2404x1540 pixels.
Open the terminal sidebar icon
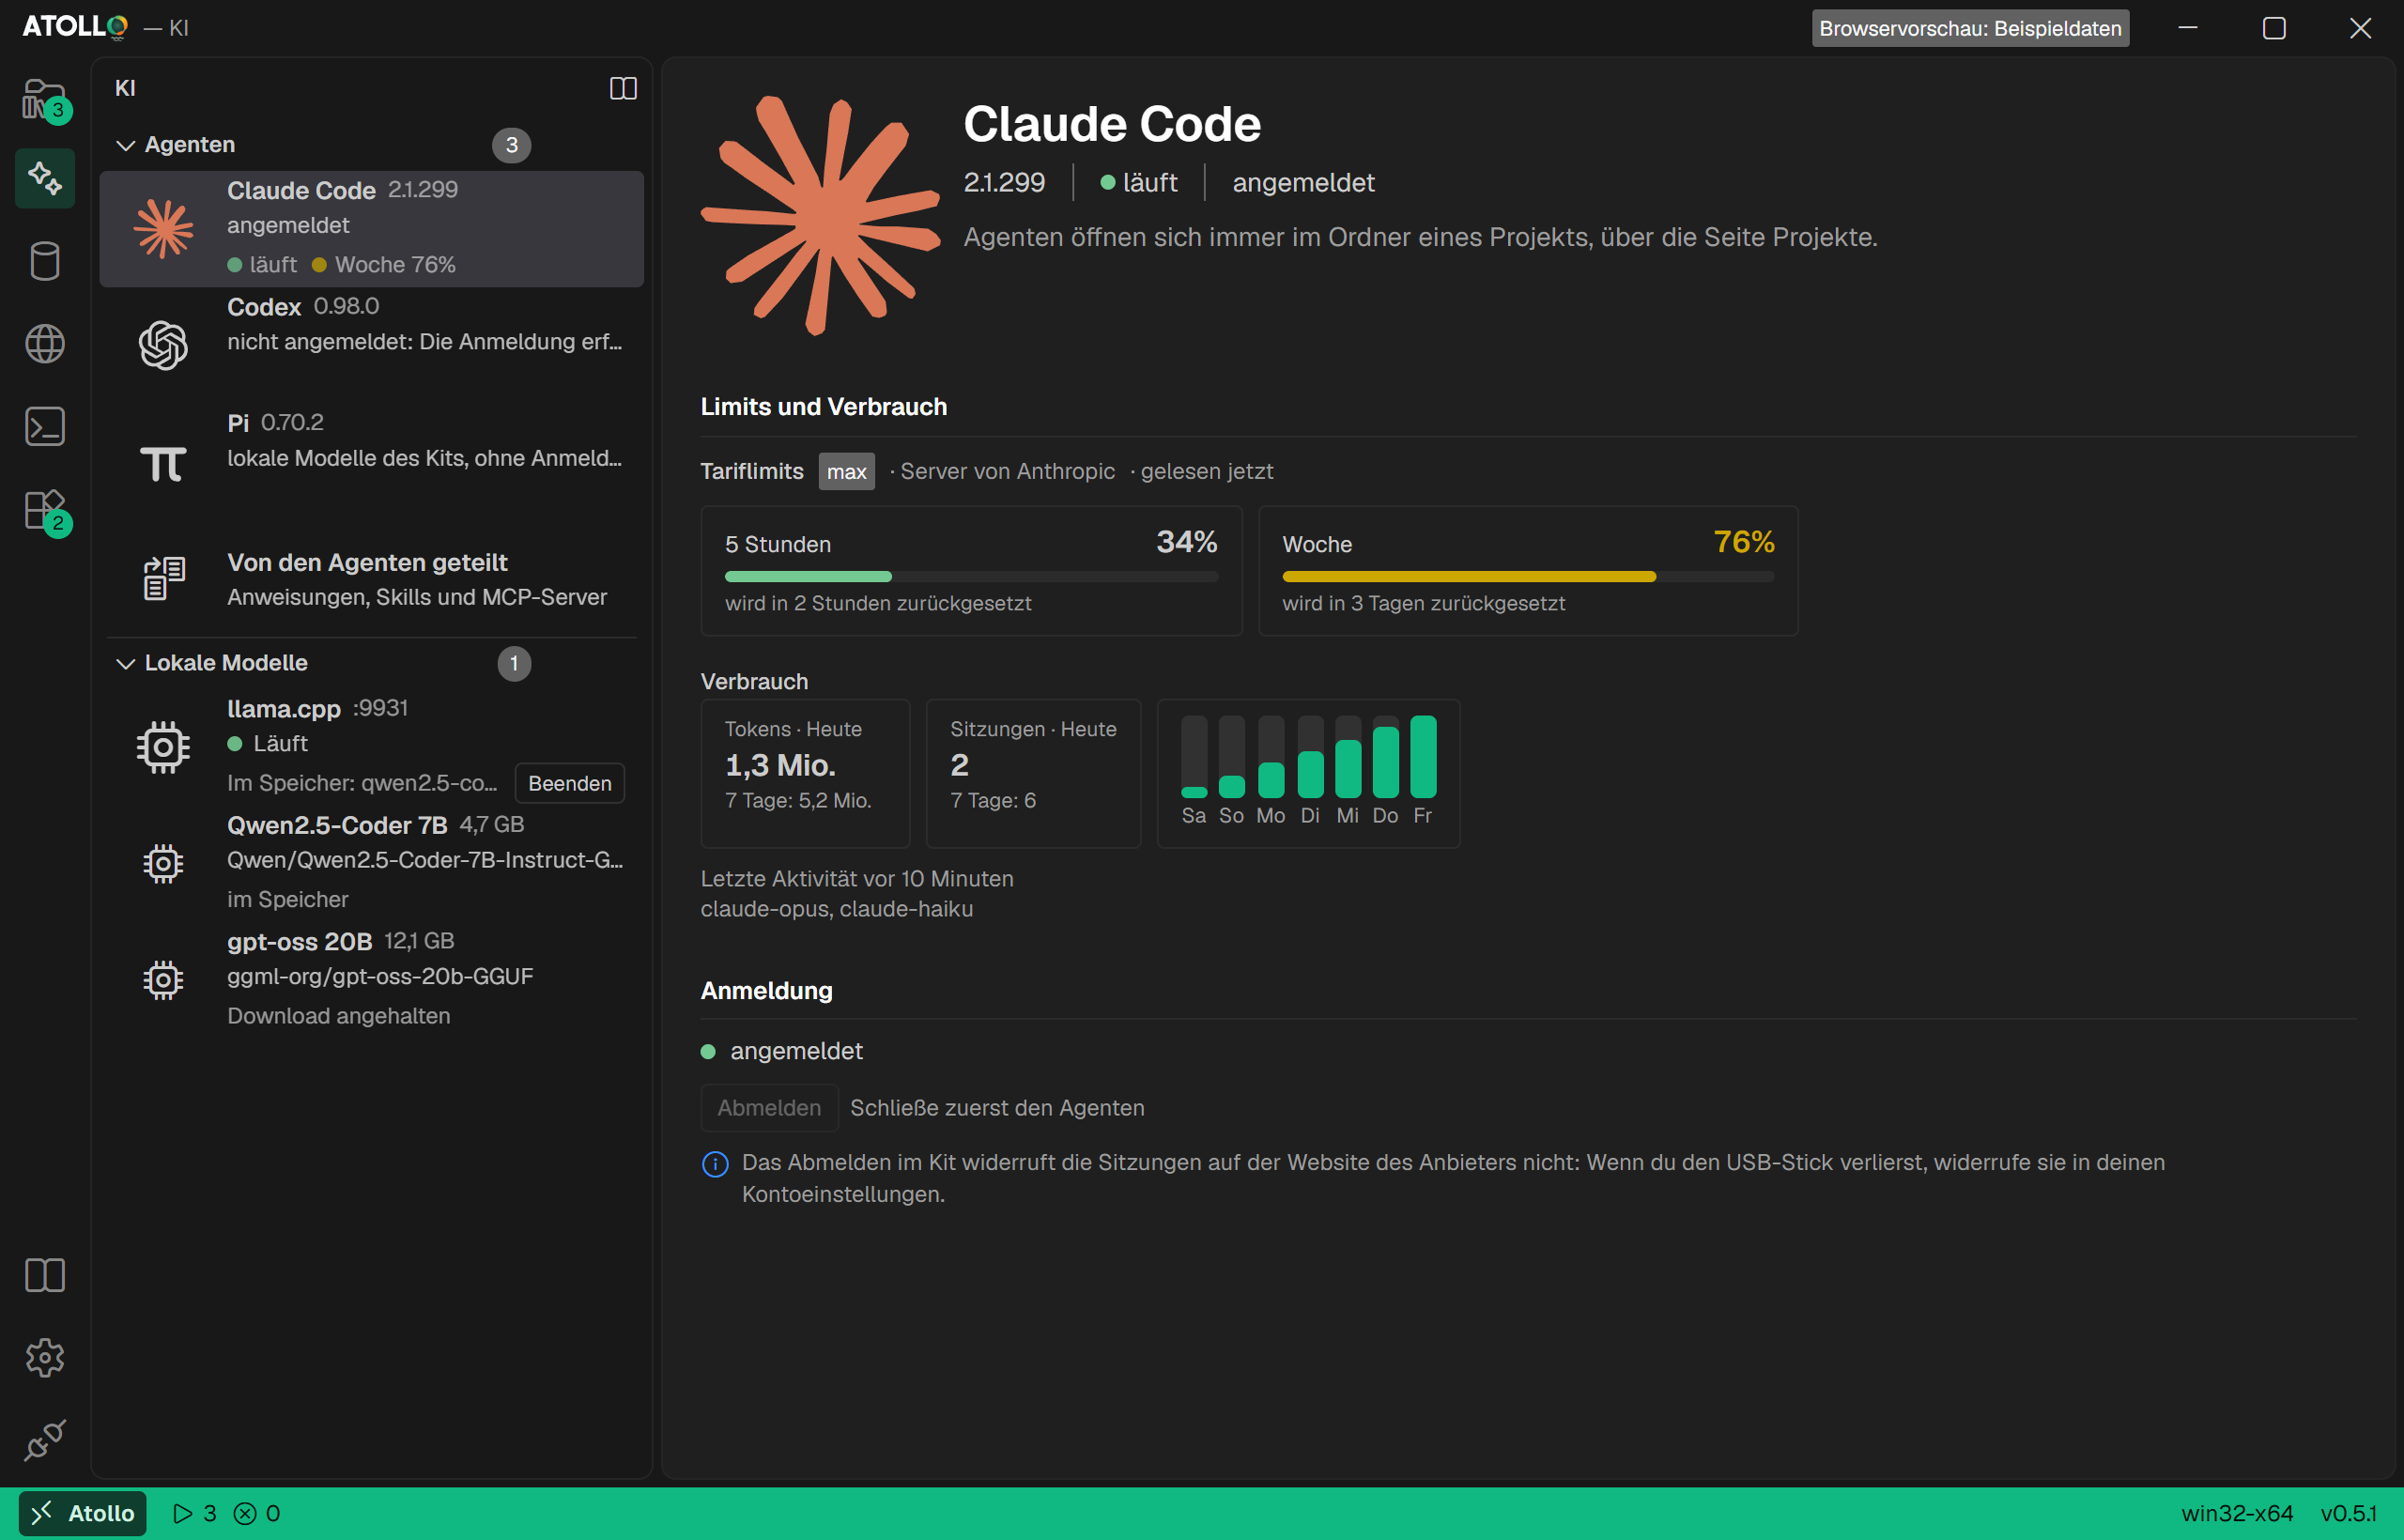point(45,427)
